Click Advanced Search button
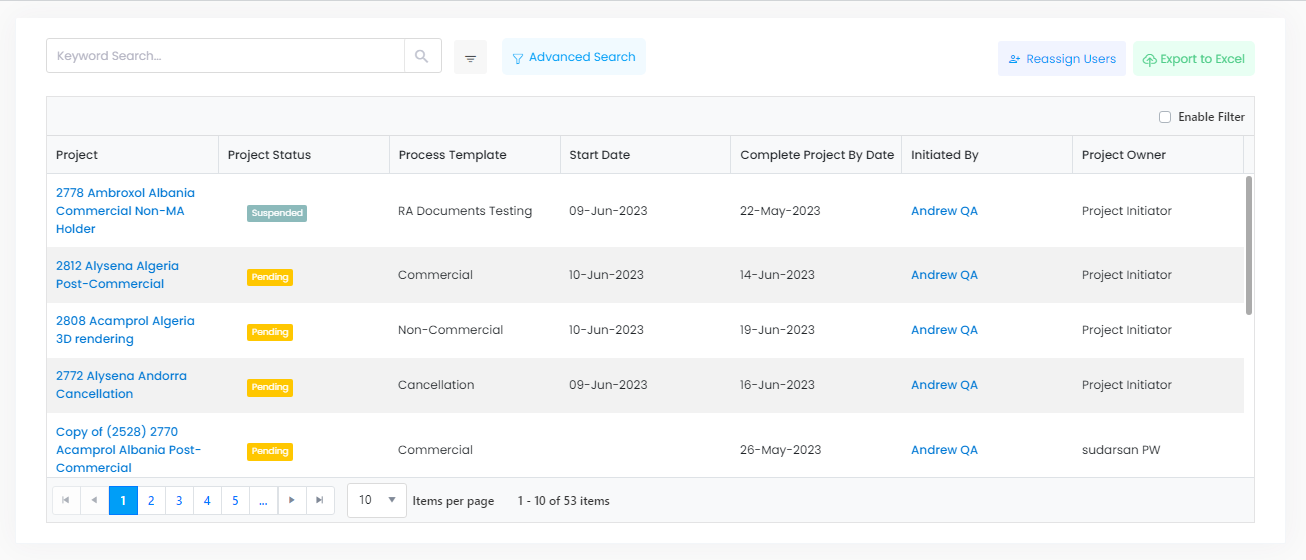Image resolution: width=1306 pixels, height=560 pixels. coord(574,57)
